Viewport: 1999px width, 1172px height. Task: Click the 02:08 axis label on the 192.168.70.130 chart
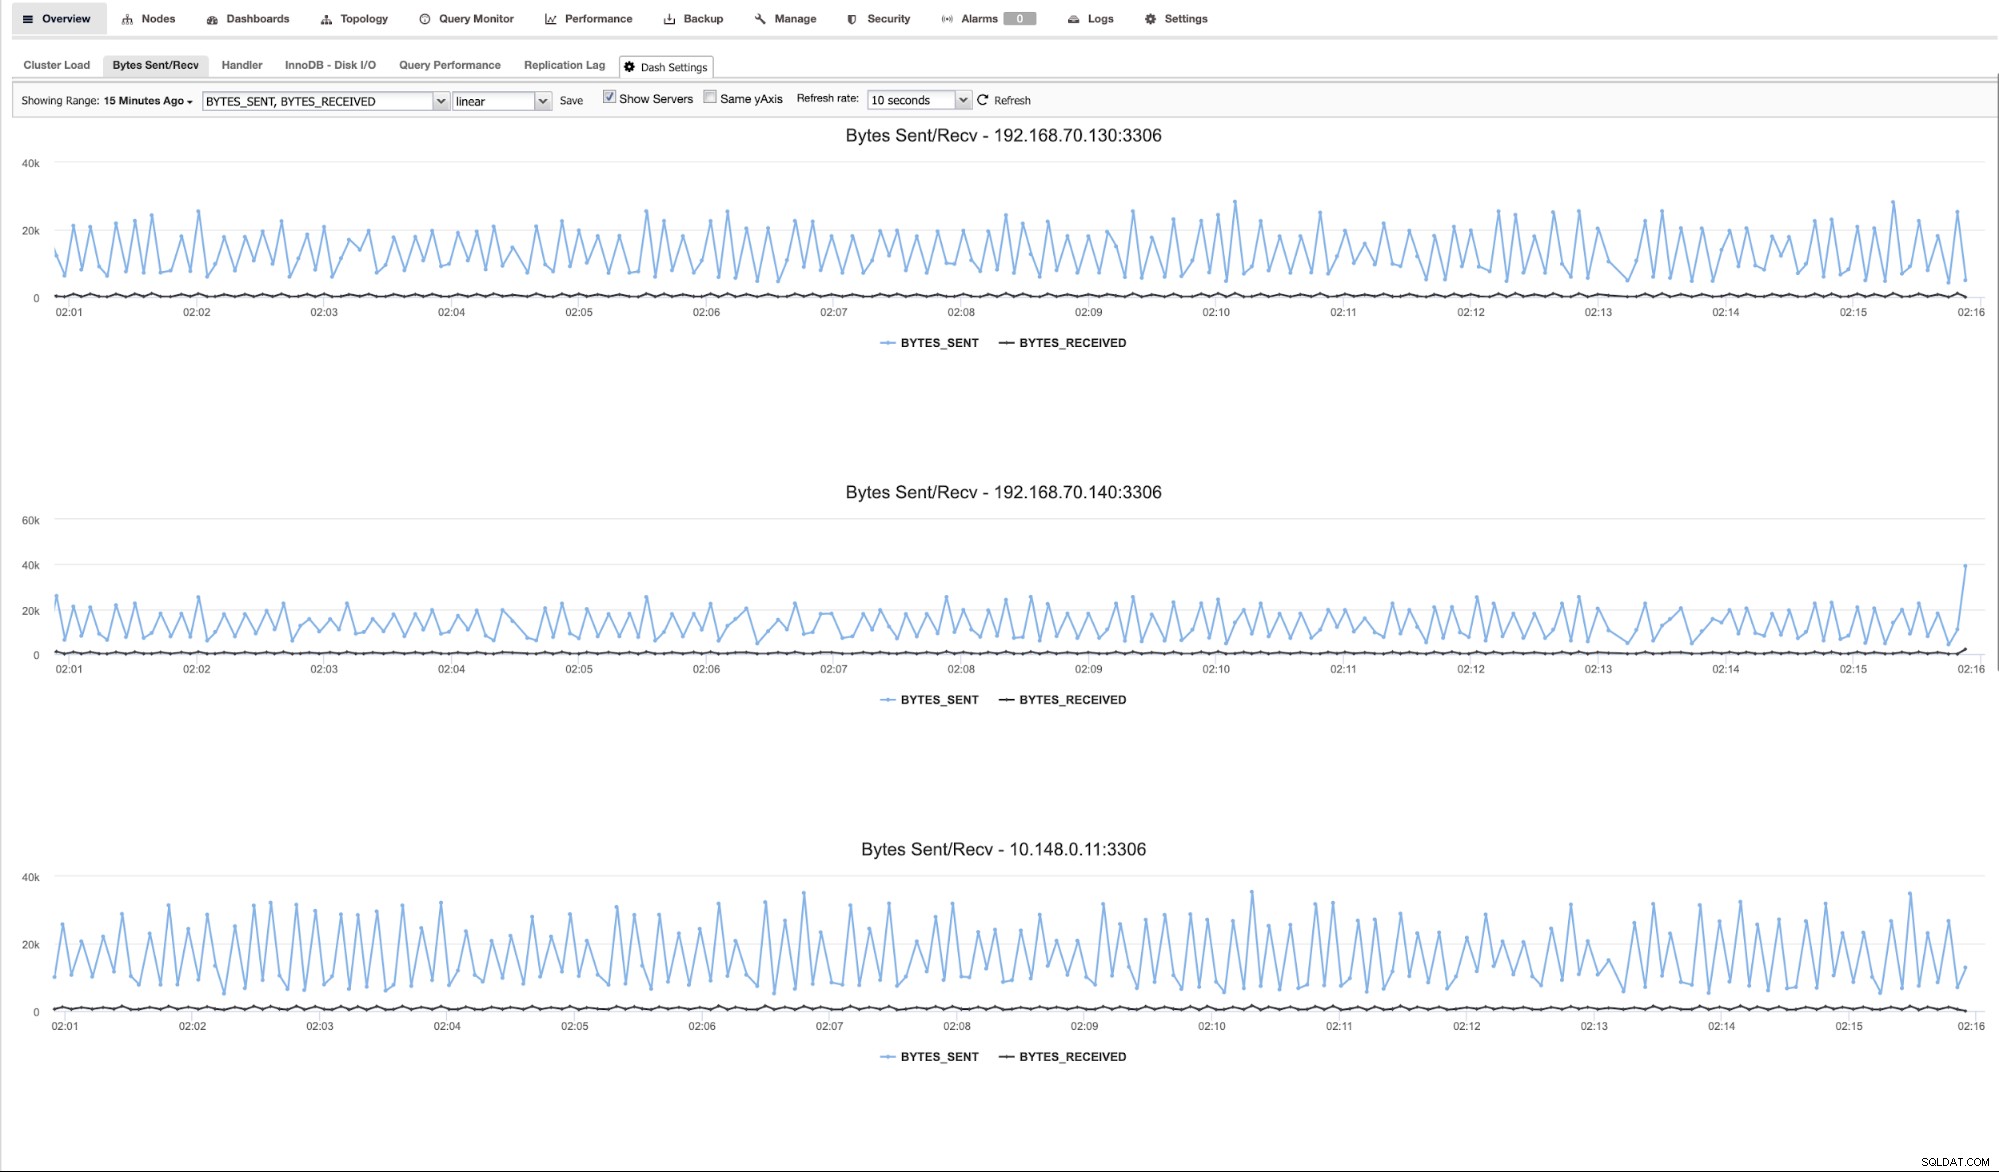(x=960, y=313)
